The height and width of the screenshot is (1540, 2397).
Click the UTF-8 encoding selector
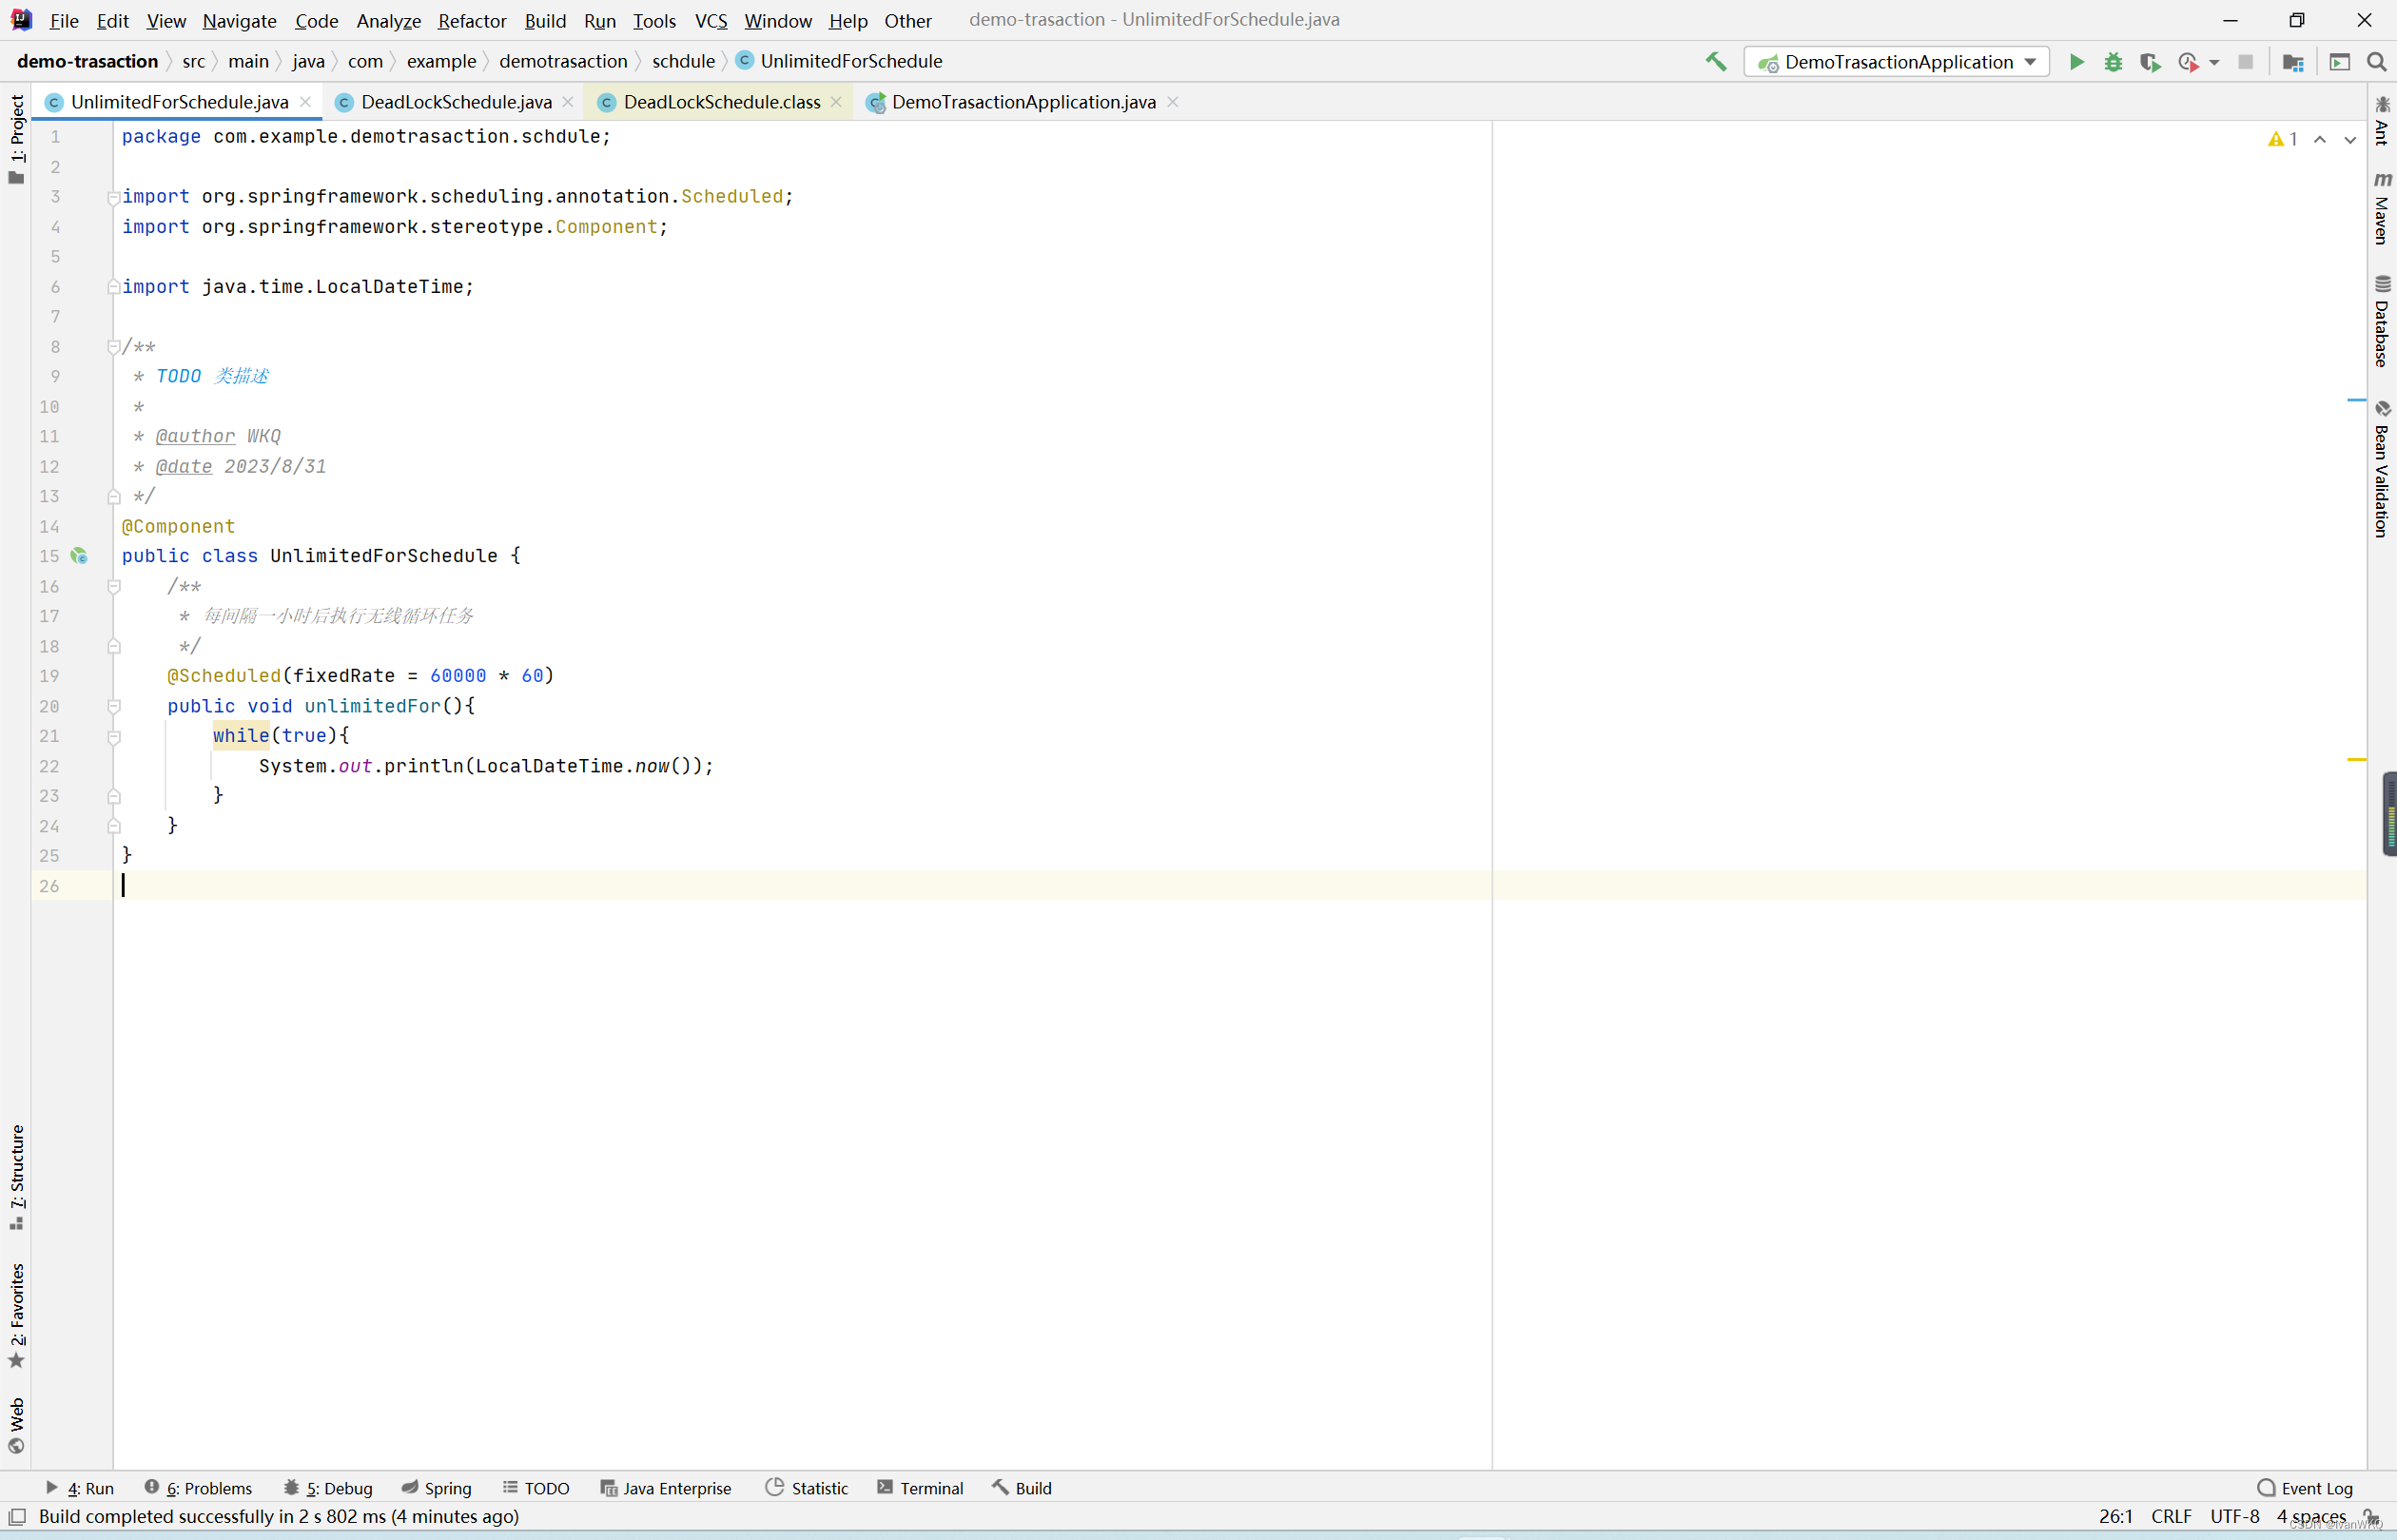2234,1516
